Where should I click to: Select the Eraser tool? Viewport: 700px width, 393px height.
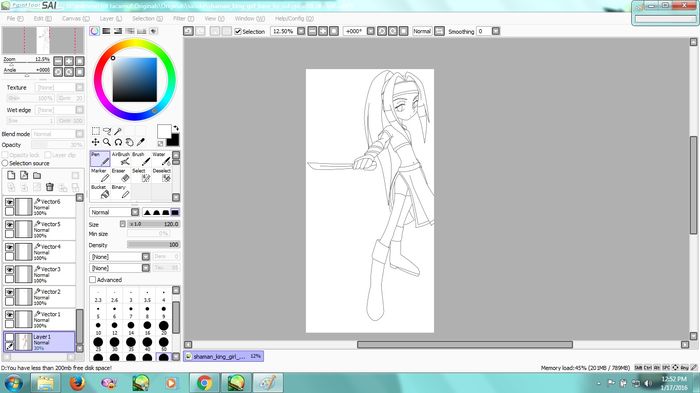pos(121,176)
